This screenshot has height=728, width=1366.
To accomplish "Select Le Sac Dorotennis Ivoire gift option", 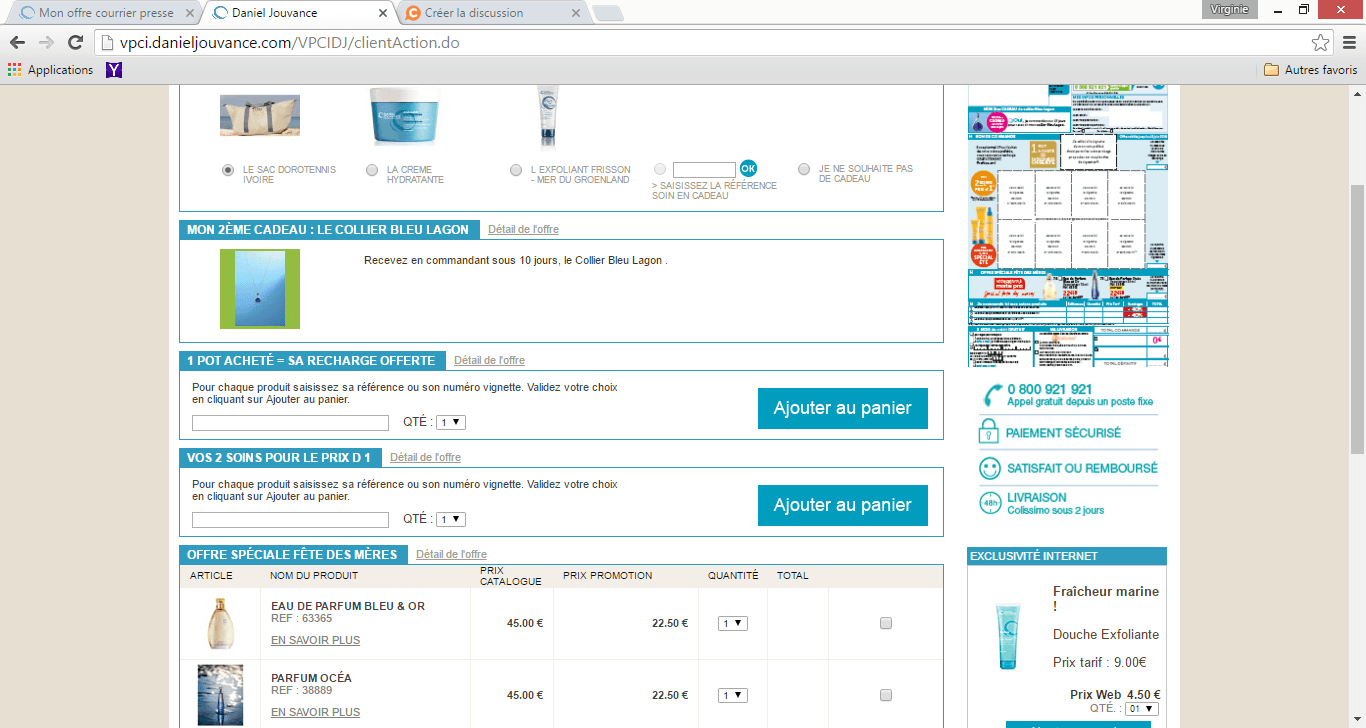I will (228, 170).
